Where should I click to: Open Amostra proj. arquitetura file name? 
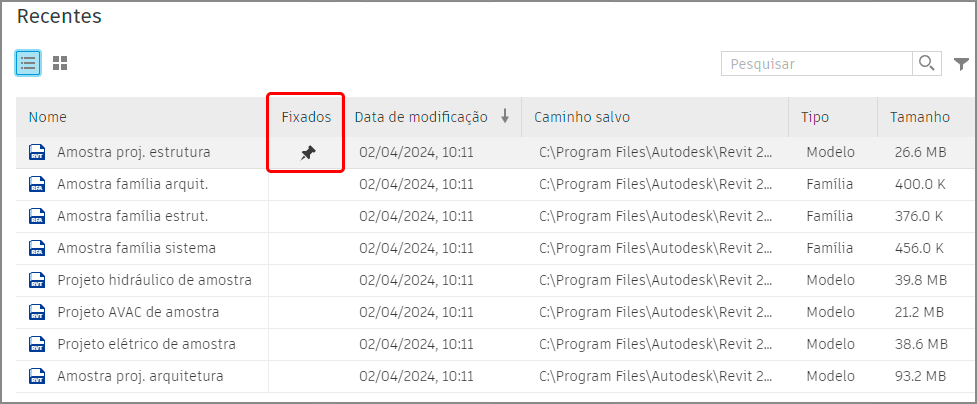[140, 377]
